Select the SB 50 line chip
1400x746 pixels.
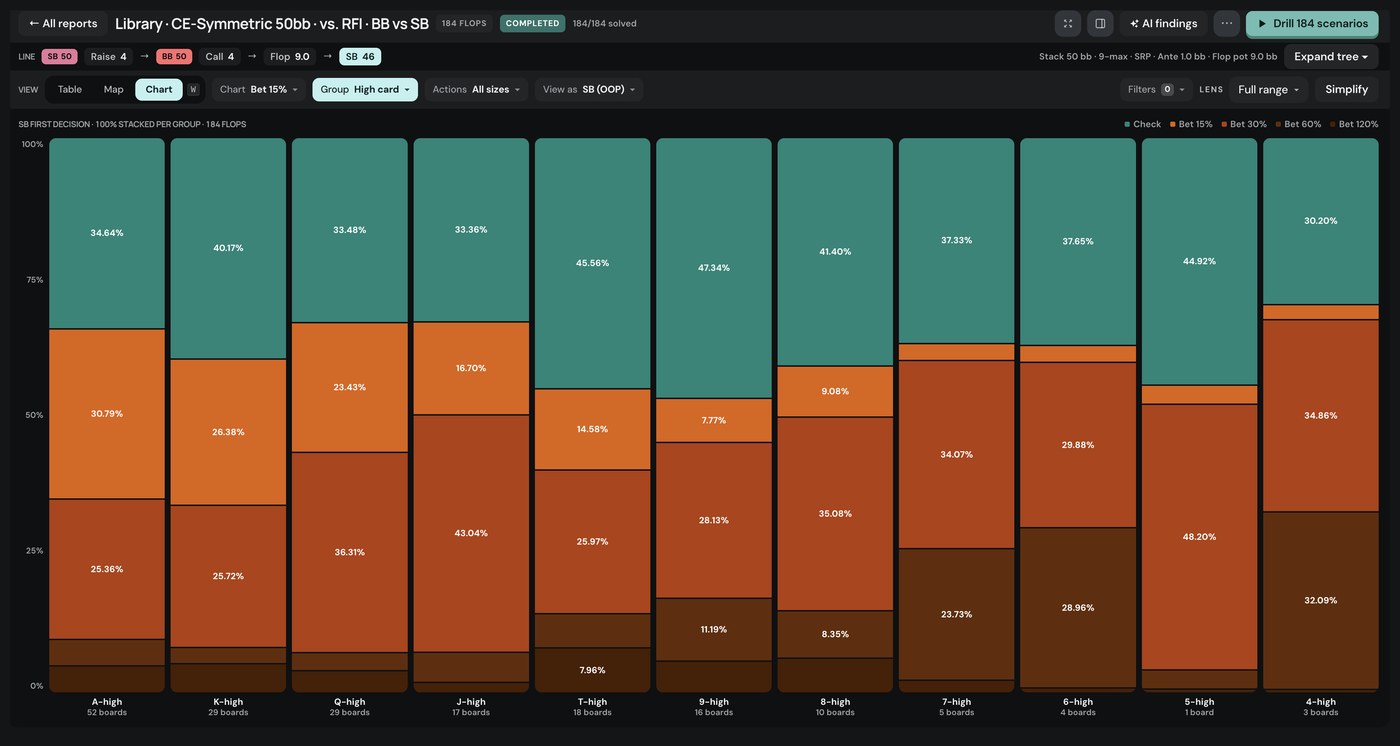[59, 57]
